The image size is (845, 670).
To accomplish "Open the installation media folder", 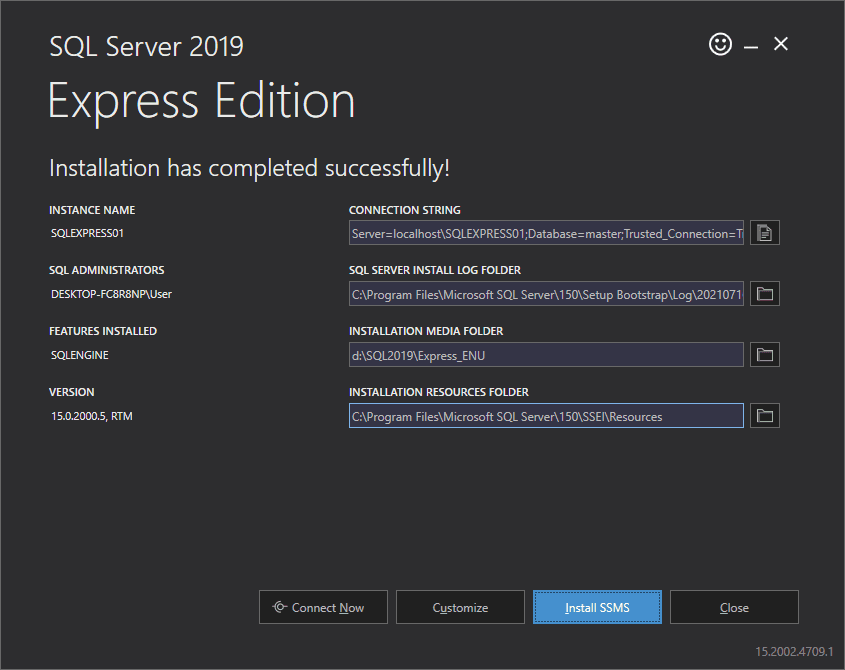I will (764, 354).
